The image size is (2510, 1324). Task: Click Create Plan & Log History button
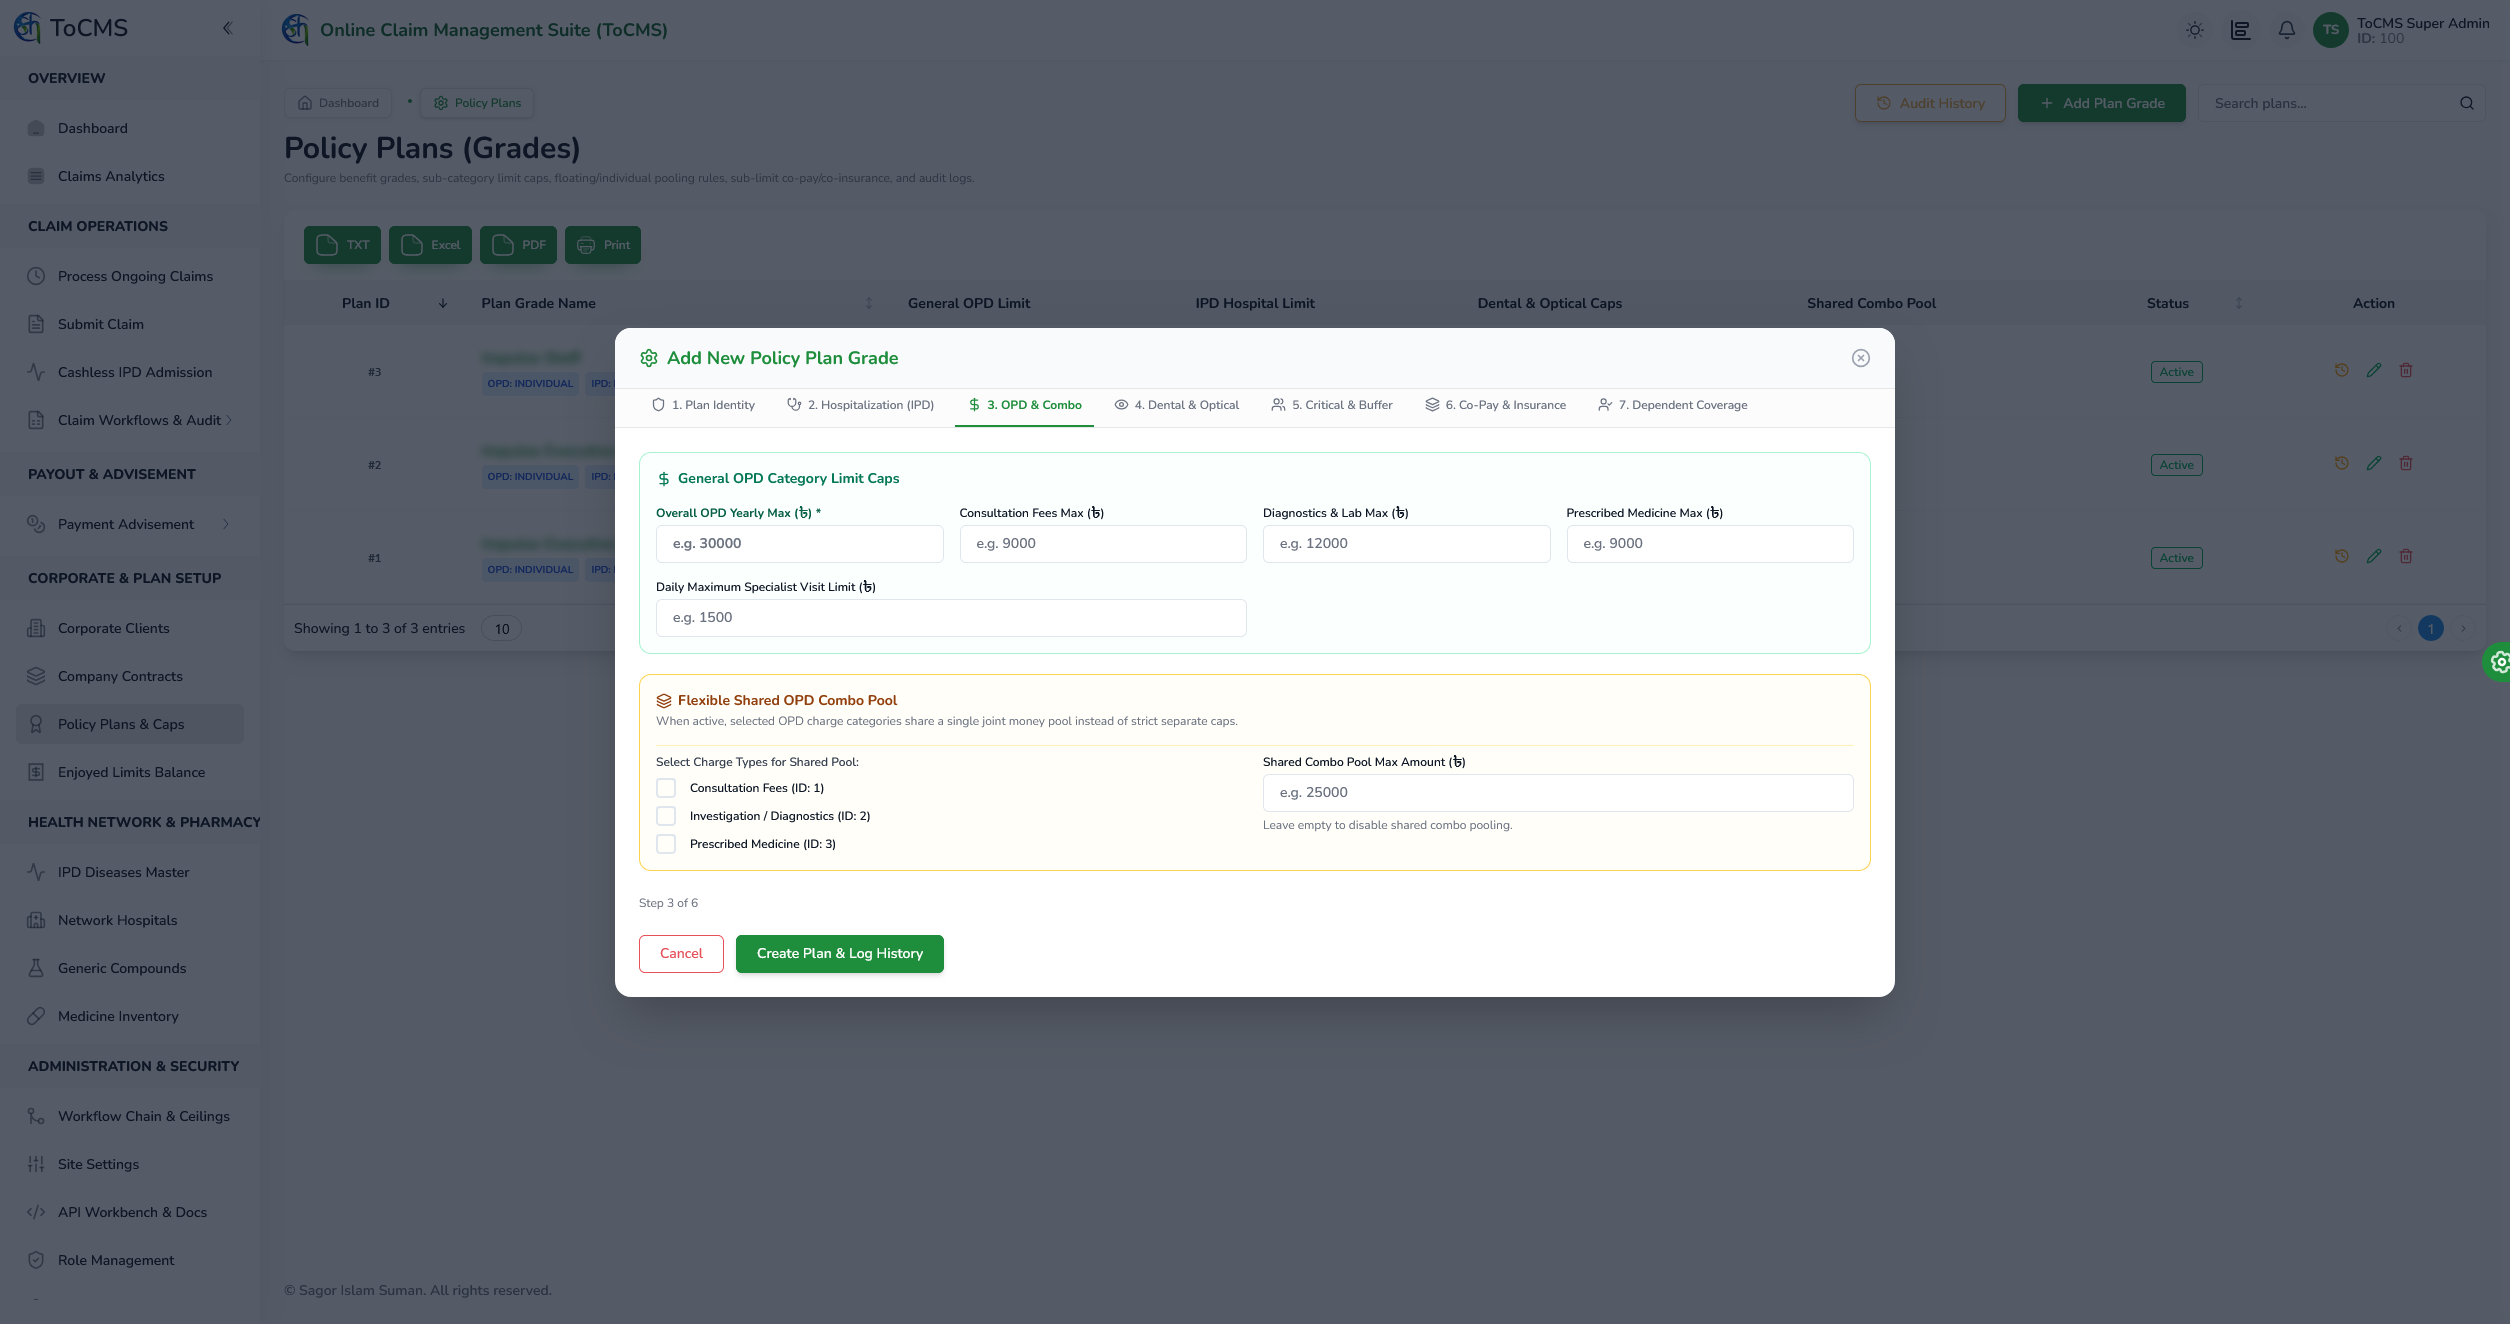click(840, 954)
